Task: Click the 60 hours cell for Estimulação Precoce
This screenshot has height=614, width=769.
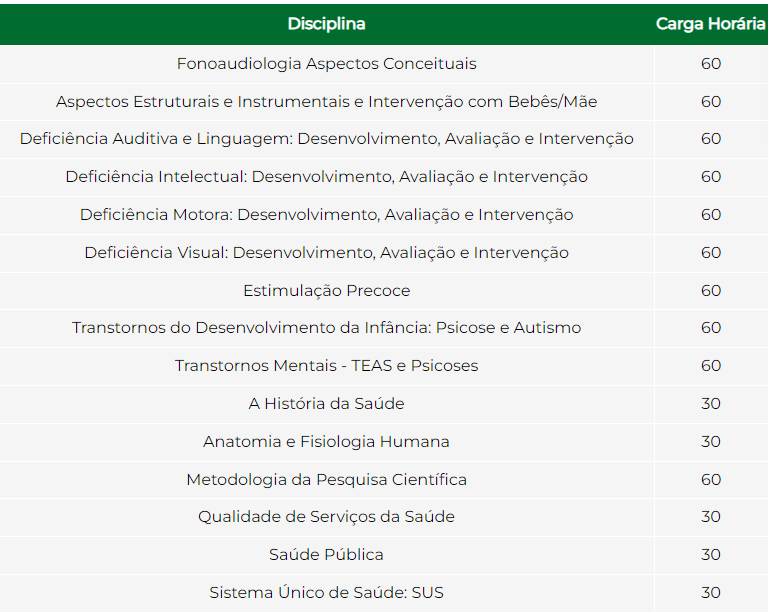Action: [x=711, y=290]
